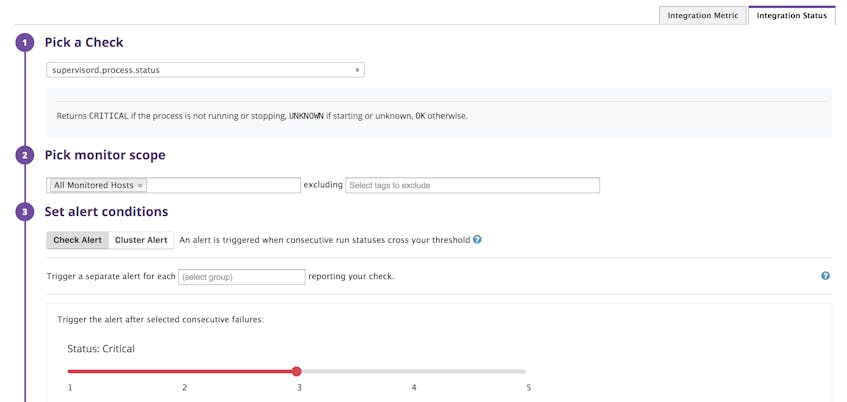Viewport: 847px width, 402px height.
Task: Click the step 1 circle marker
Action: pos(25,42)
